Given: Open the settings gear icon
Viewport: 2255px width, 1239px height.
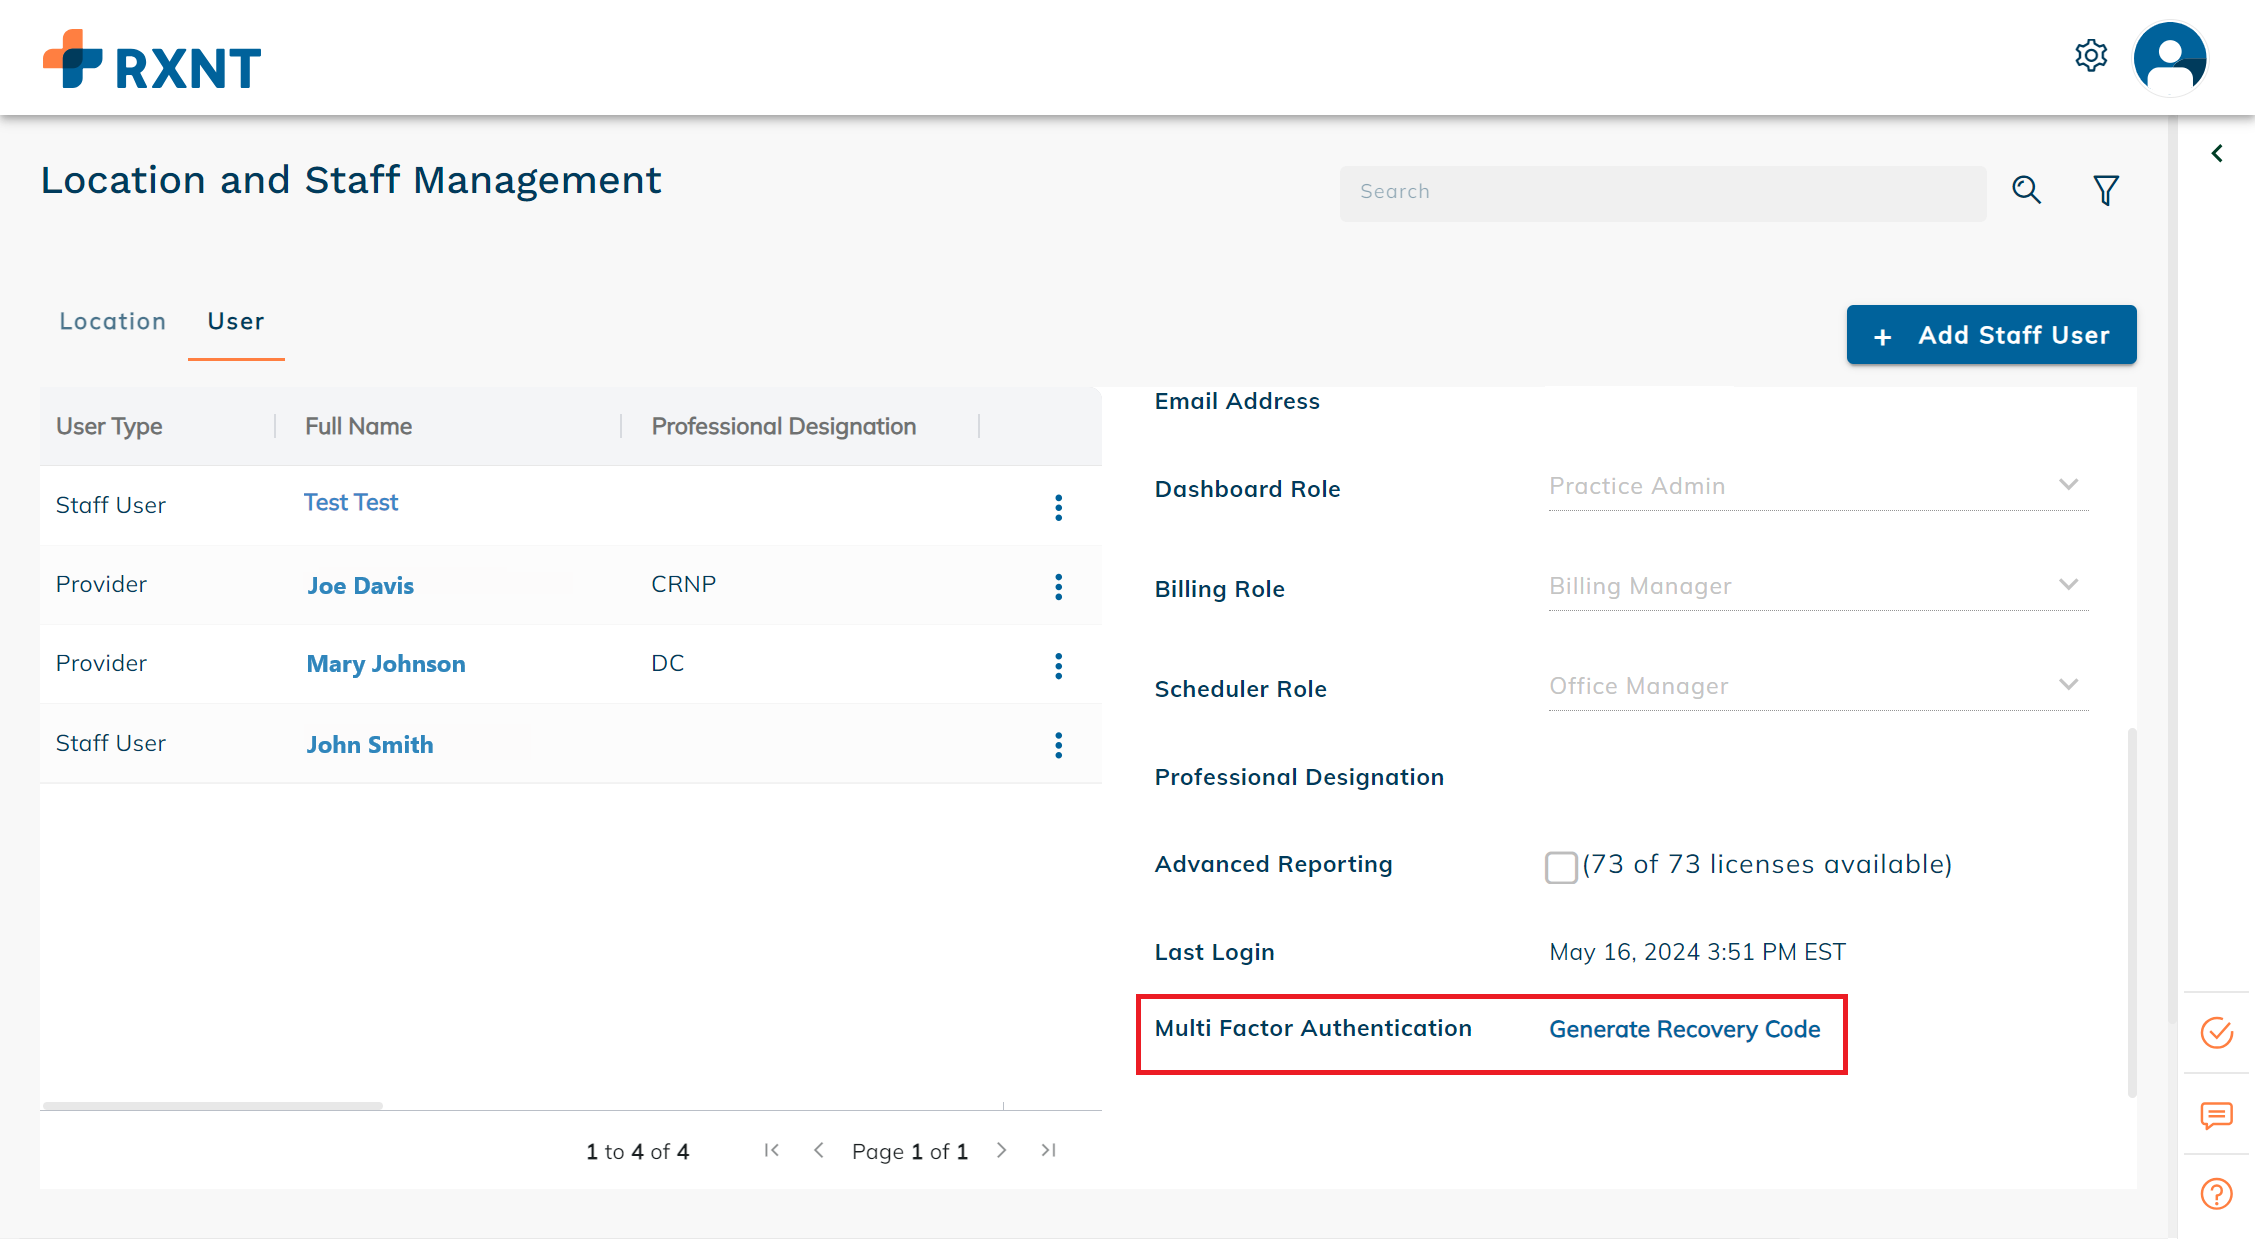Looking at the screenshot, I should coord(2090,56).
